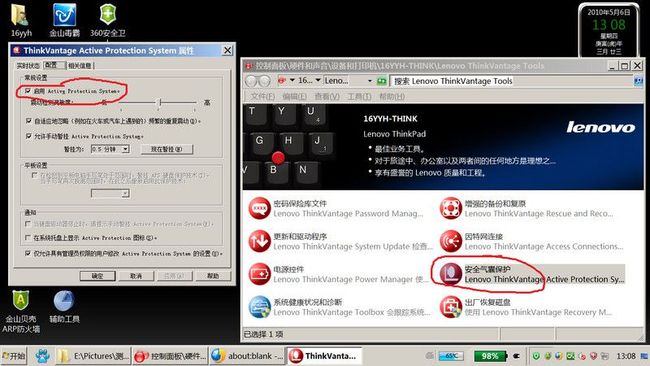The width and height of the screenshot is (650, 366).
Task: Click the paw quick-launch icon in taskbar
Action: click(42, 356)
